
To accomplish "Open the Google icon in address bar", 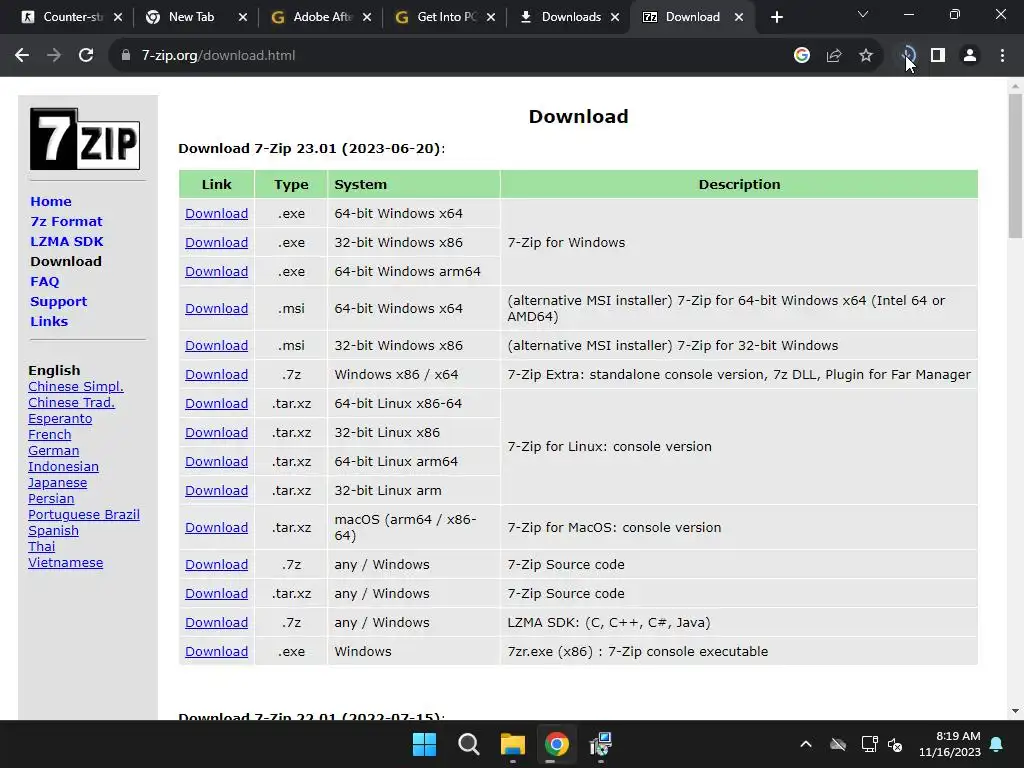I will (x=802, y=56).
